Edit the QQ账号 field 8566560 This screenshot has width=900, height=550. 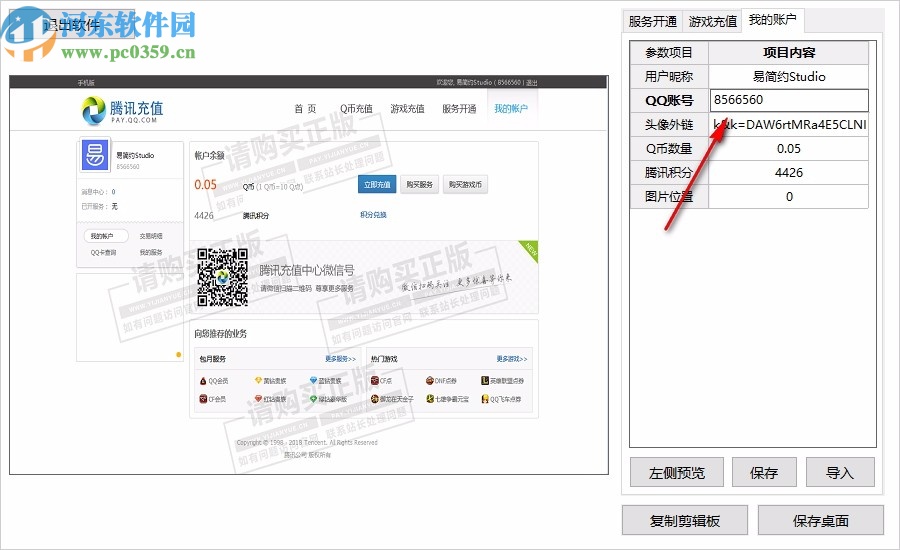tap(789, 100)
